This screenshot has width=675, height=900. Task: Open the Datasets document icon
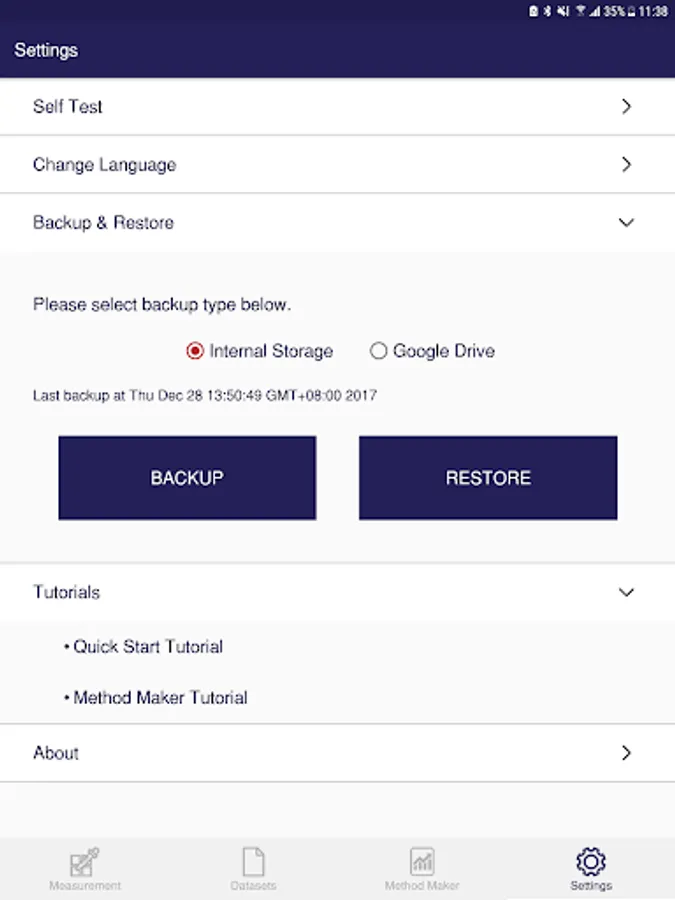(x=253, y=862)
